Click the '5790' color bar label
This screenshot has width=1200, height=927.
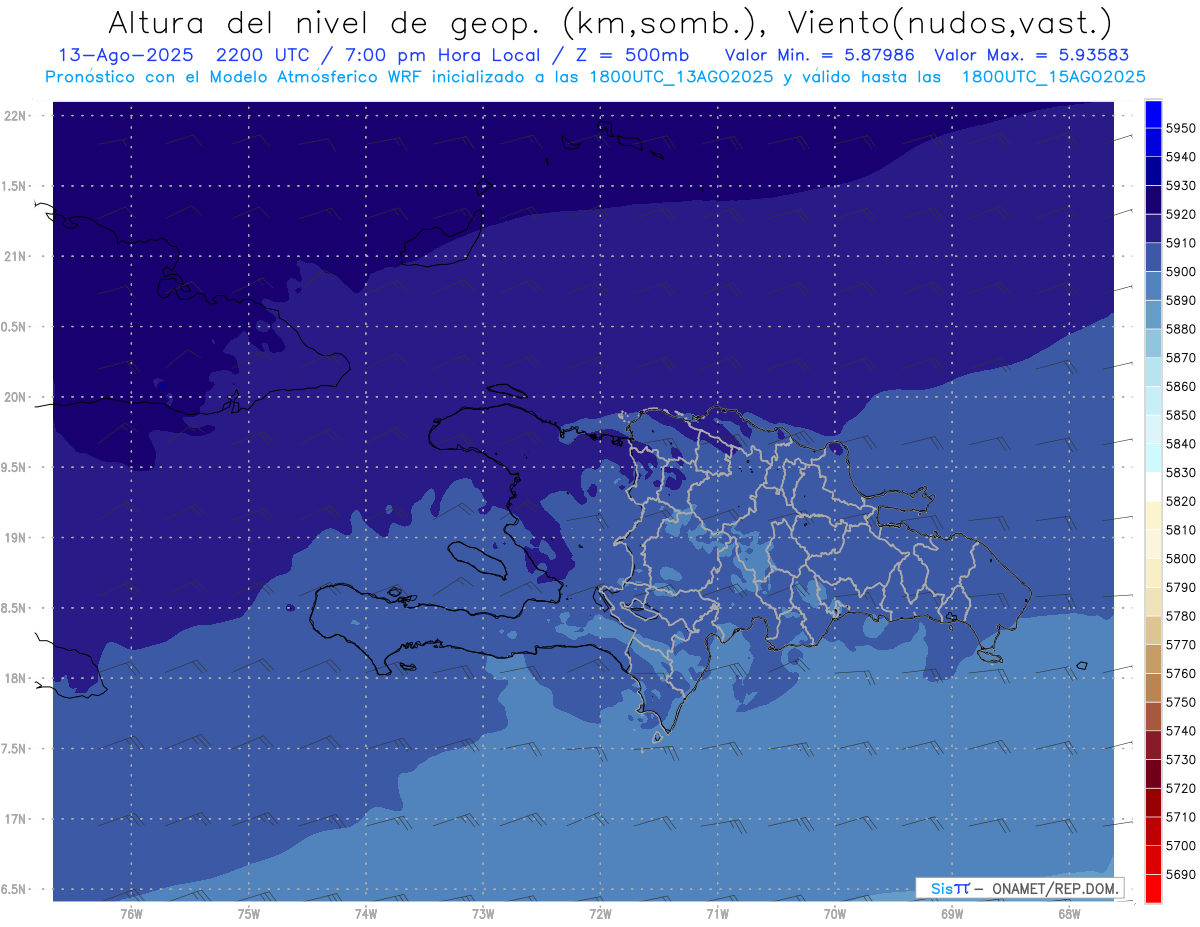pos(1181,587)
